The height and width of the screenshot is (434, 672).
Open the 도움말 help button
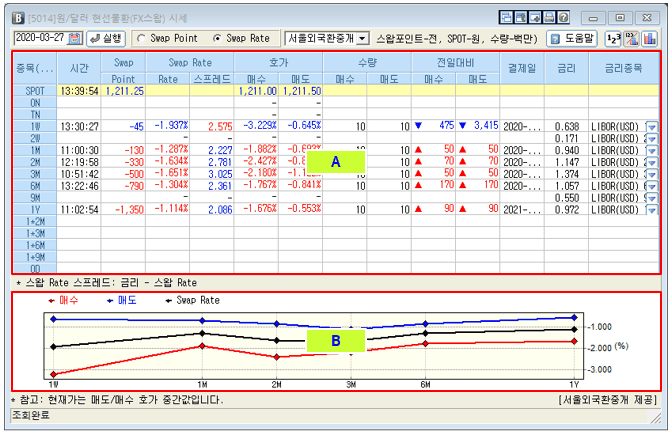point(573,39)
